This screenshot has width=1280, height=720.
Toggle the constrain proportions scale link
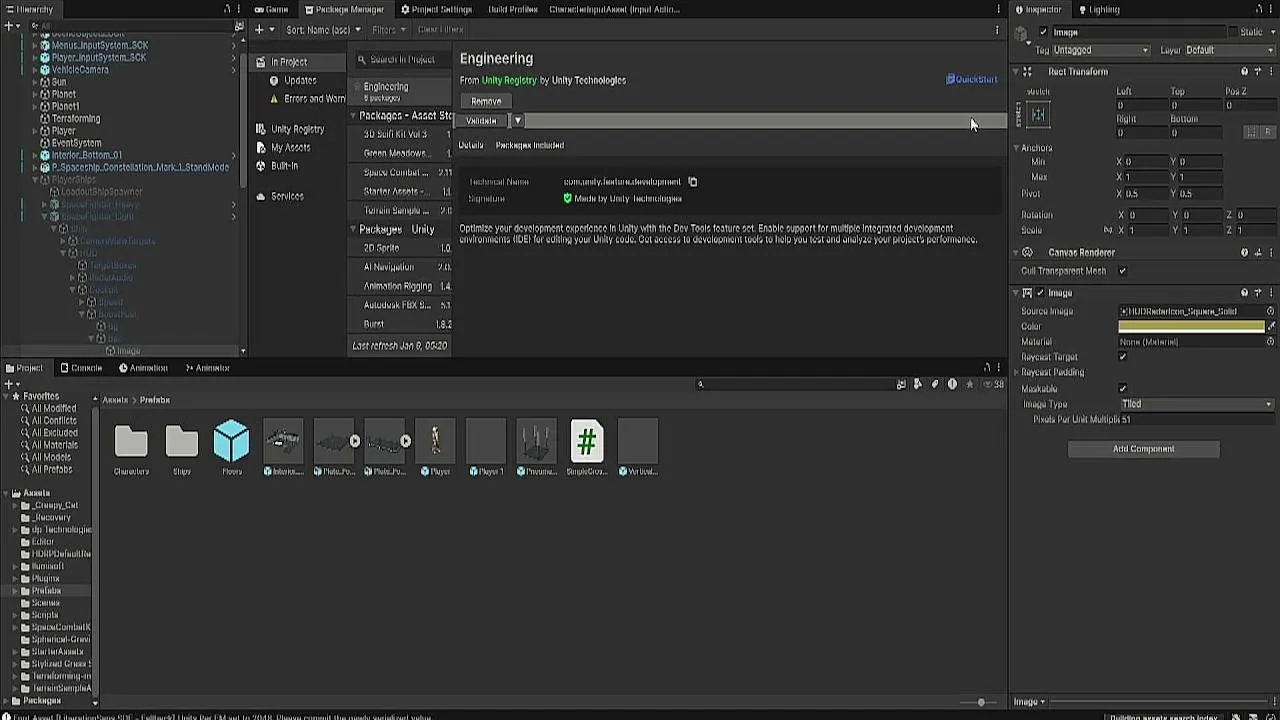coord(1108,230)
